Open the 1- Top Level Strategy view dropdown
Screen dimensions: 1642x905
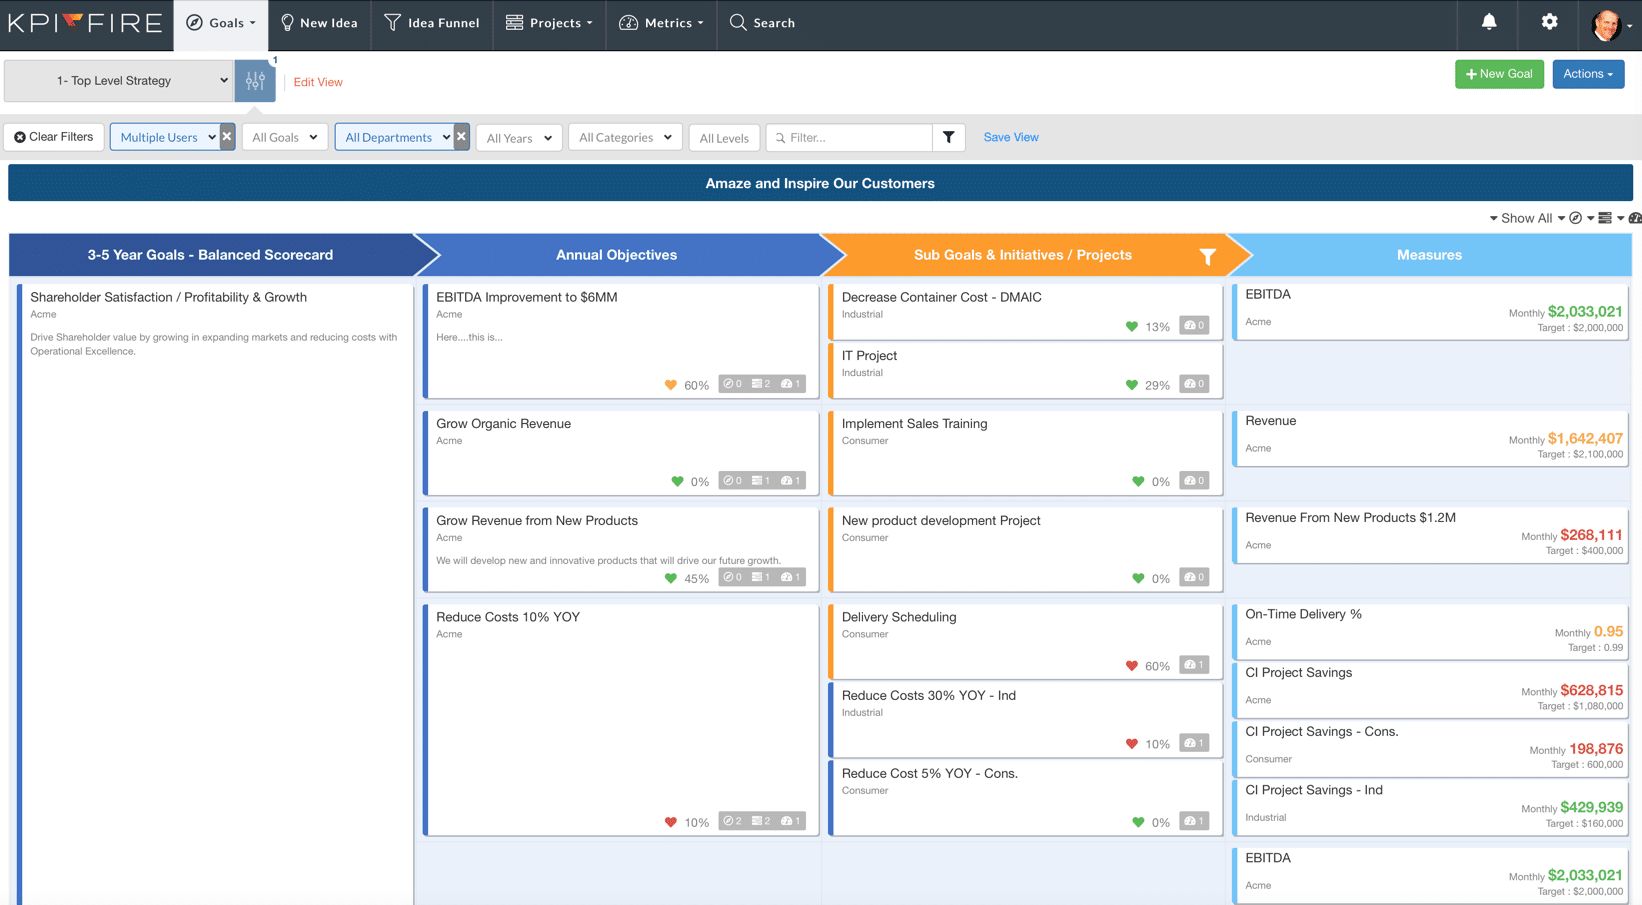coord(118,81)
